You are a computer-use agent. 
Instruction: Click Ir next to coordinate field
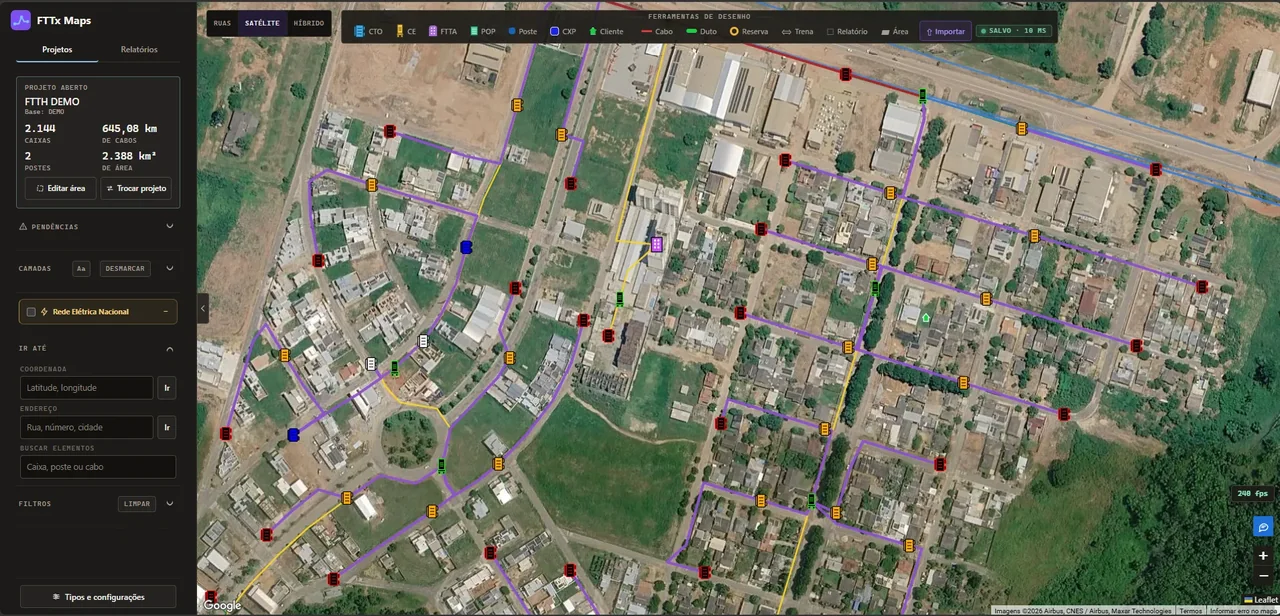(167, 388)
